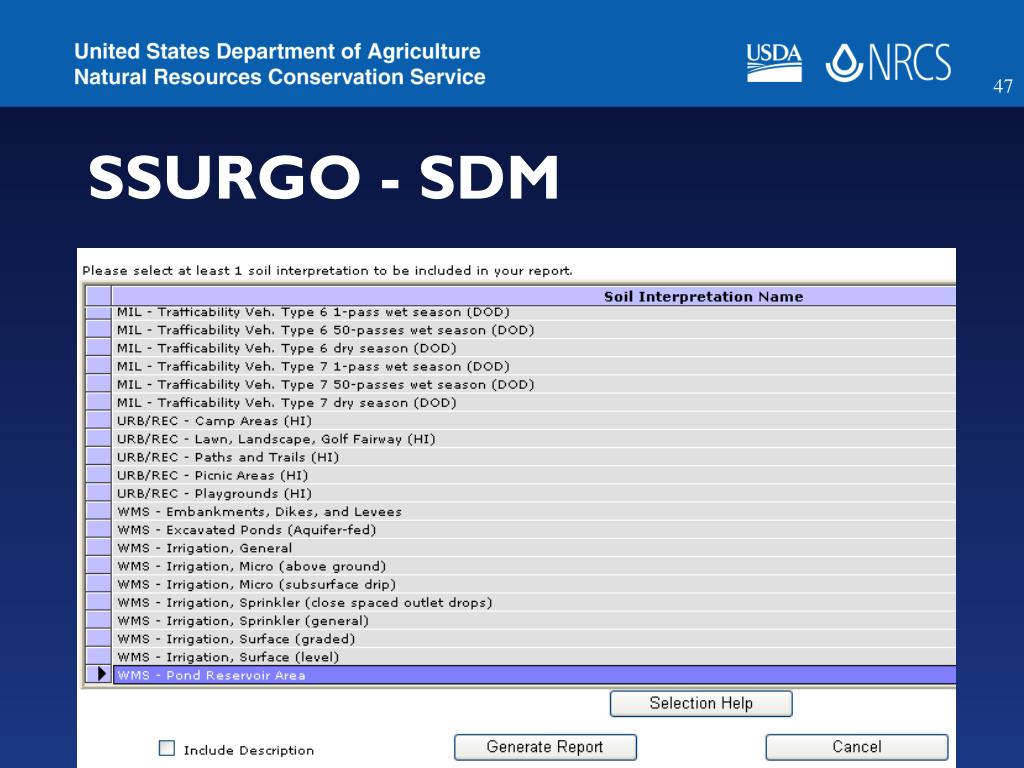Select URB/REC - Camp Areas (HI)
Screen dimensions: 1024x768
click(534, 421)
